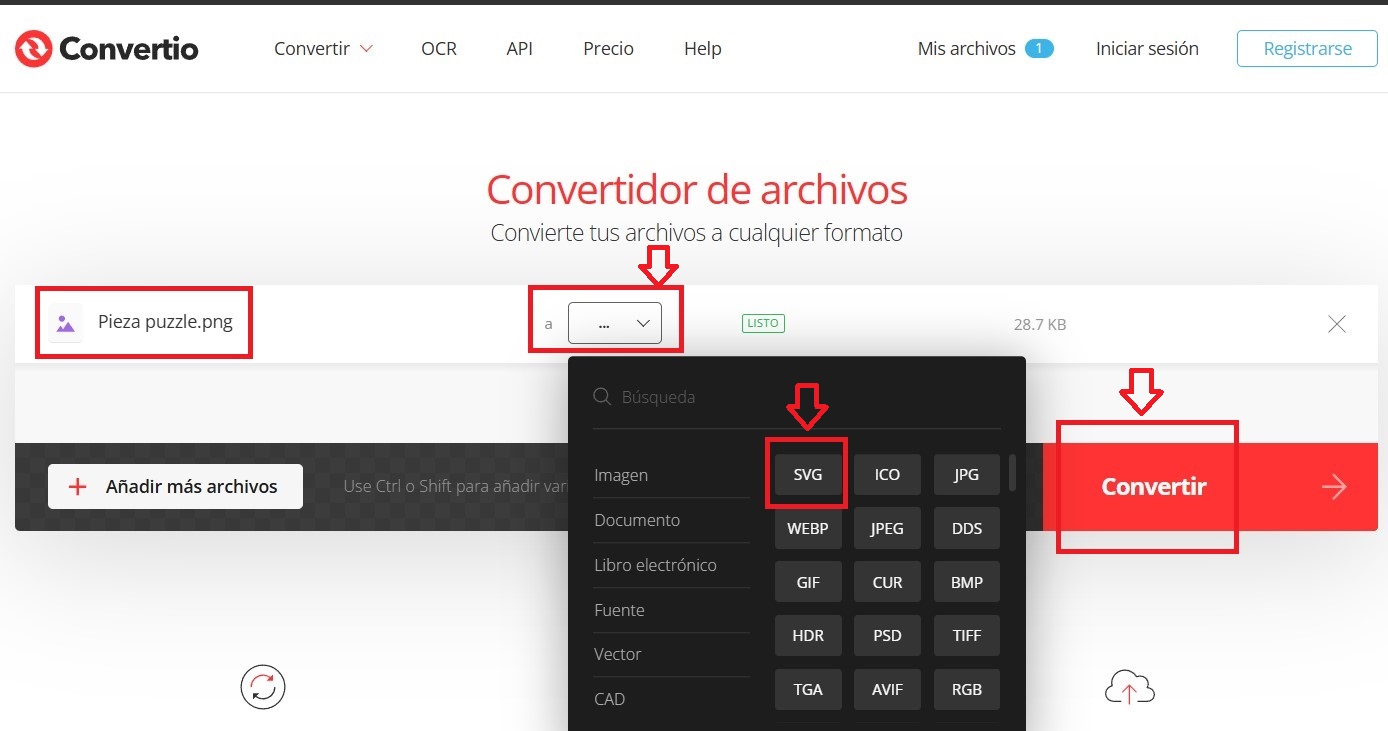Choose HDR format

point(808,636)
